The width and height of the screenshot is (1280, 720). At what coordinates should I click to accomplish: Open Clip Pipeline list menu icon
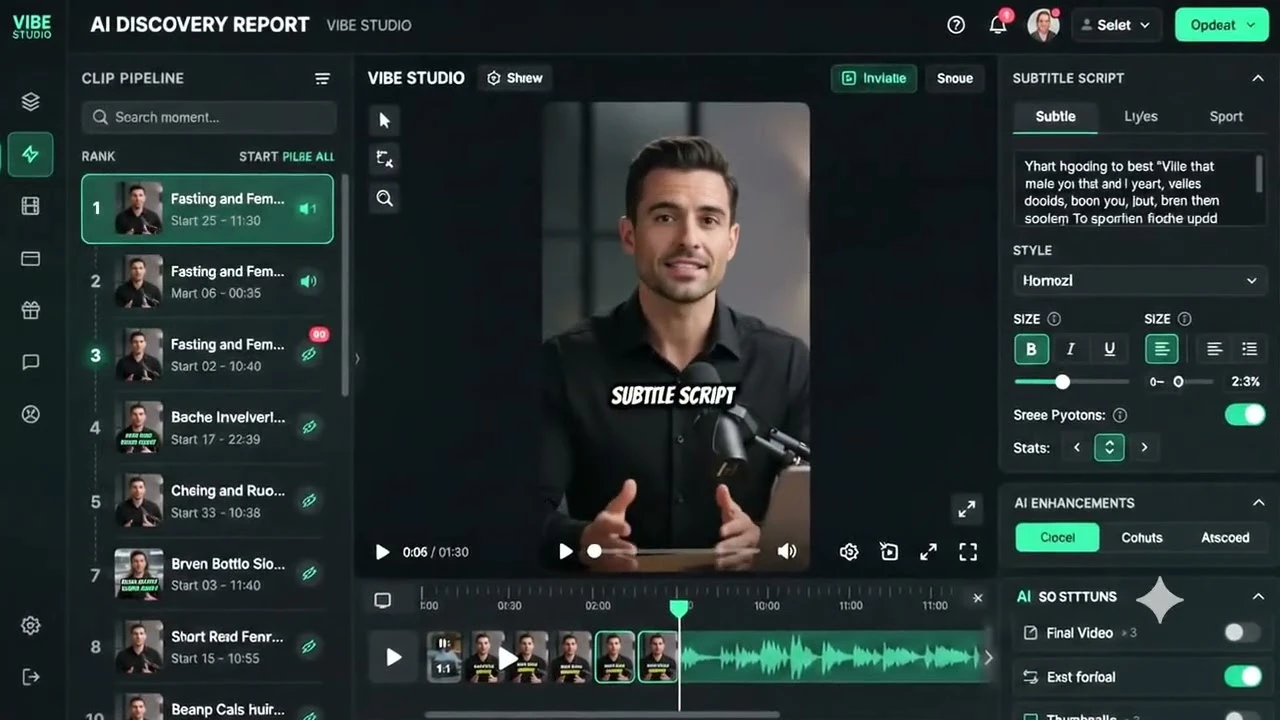coord(322,78)
